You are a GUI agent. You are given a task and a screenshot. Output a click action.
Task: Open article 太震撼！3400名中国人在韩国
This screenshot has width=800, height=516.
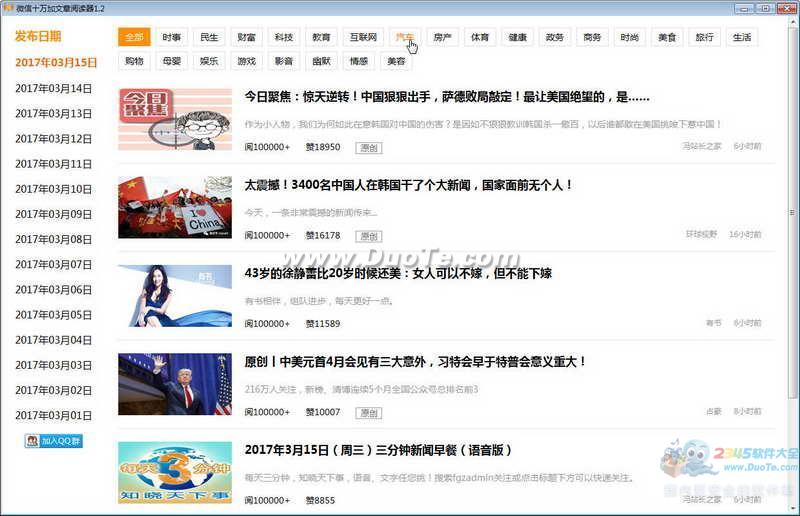(x=408, y=185)
